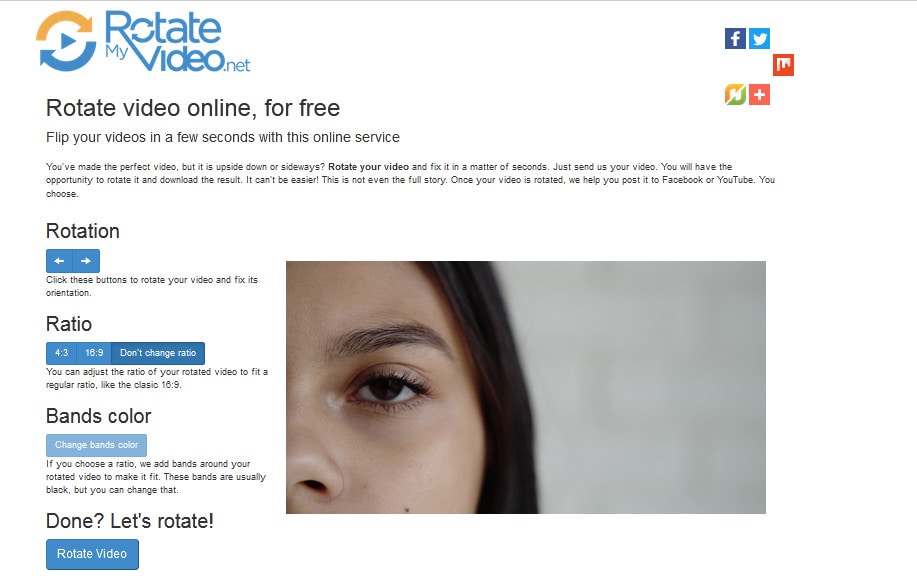Click the orange and green share icon
The width and height of the screenshot is (917, 578).
[x=735, y=94]
